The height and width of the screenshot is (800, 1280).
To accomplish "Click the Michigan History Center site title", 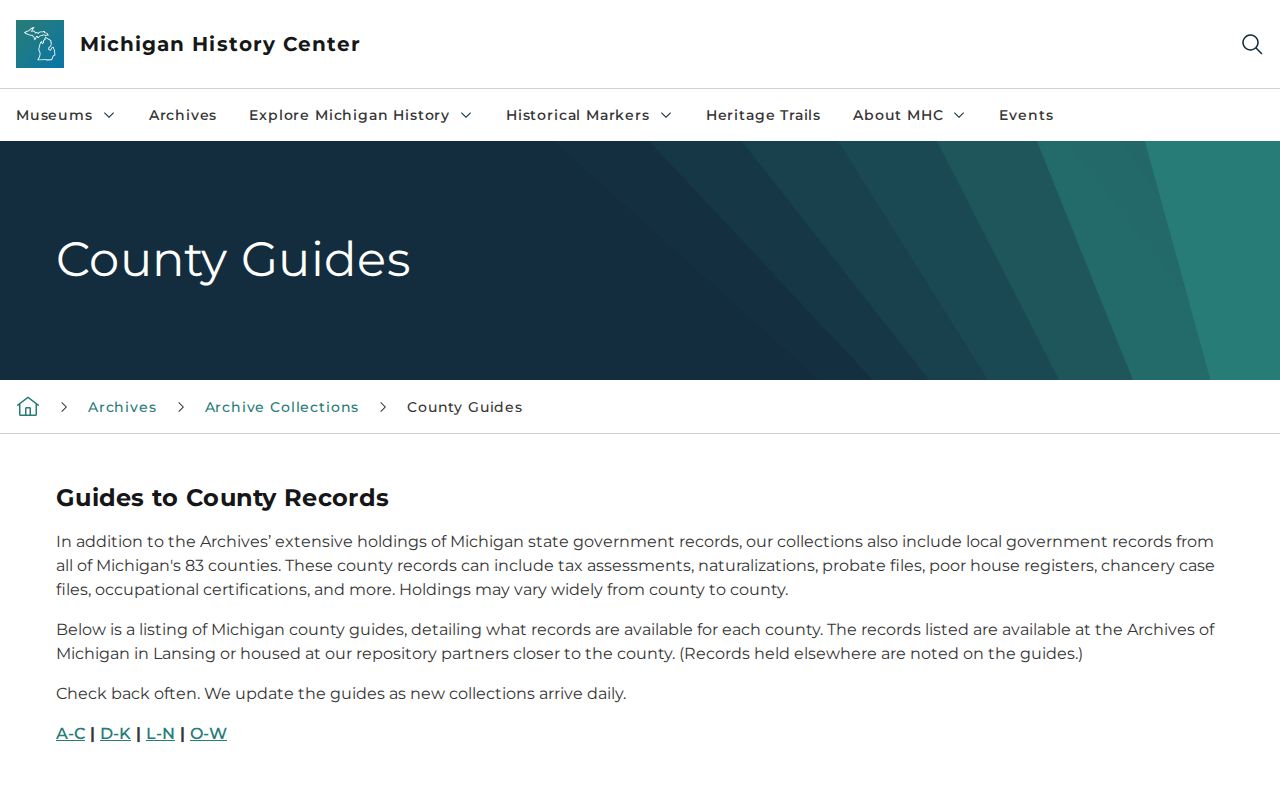I will [220, 44].
